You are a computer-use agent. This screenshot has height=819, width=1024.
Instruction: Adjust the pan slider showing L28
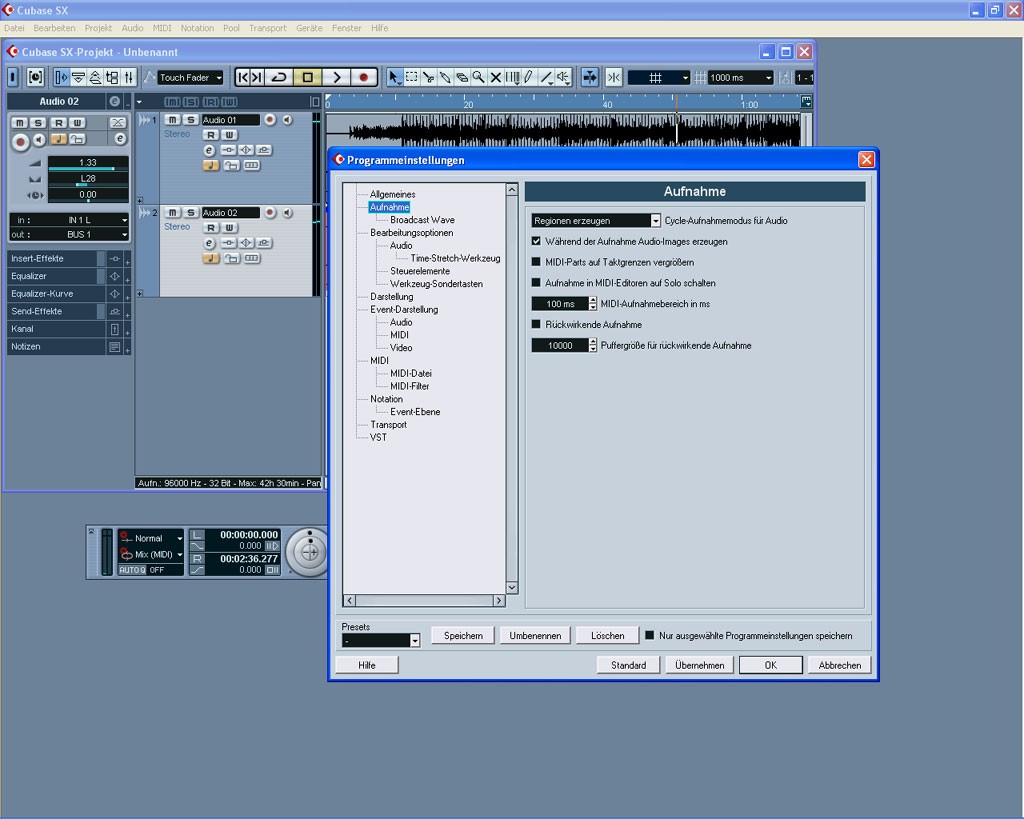pos(88,179)
